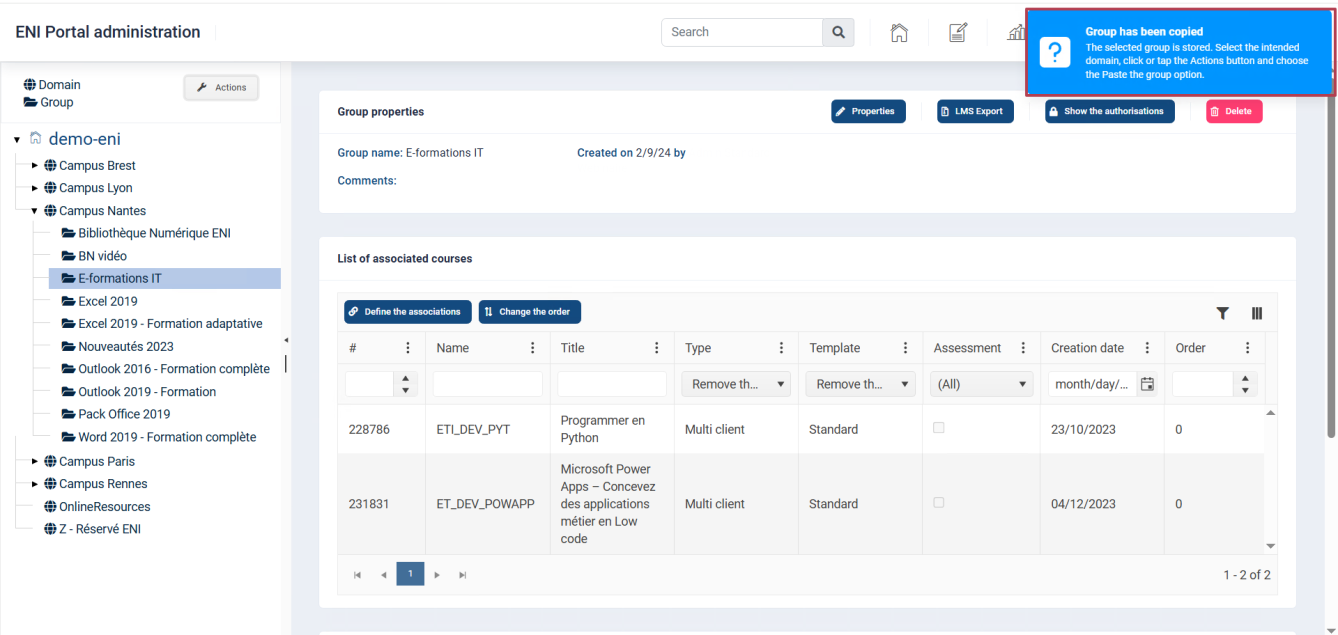Click the ET_DEV_POWAPP name cell
This screenshot has height=635, width=1338.
pyautogui.click(x=486, y=504)
